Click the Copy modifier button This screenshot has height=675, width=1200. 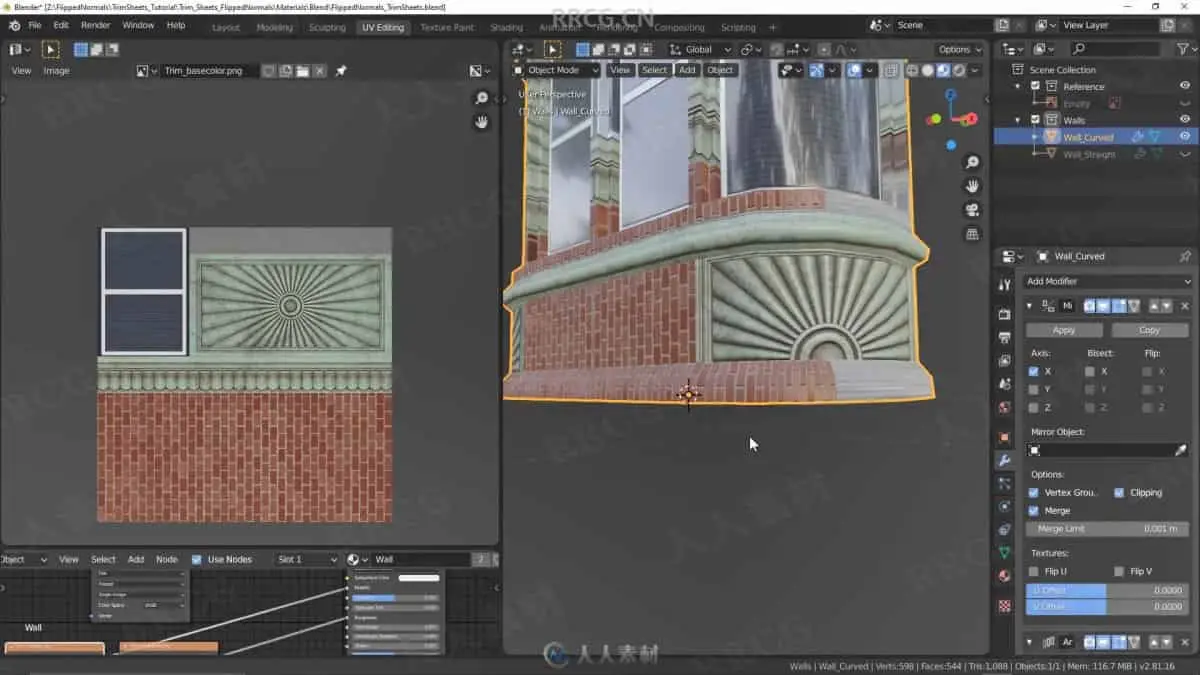click(x=1149, y=330)
